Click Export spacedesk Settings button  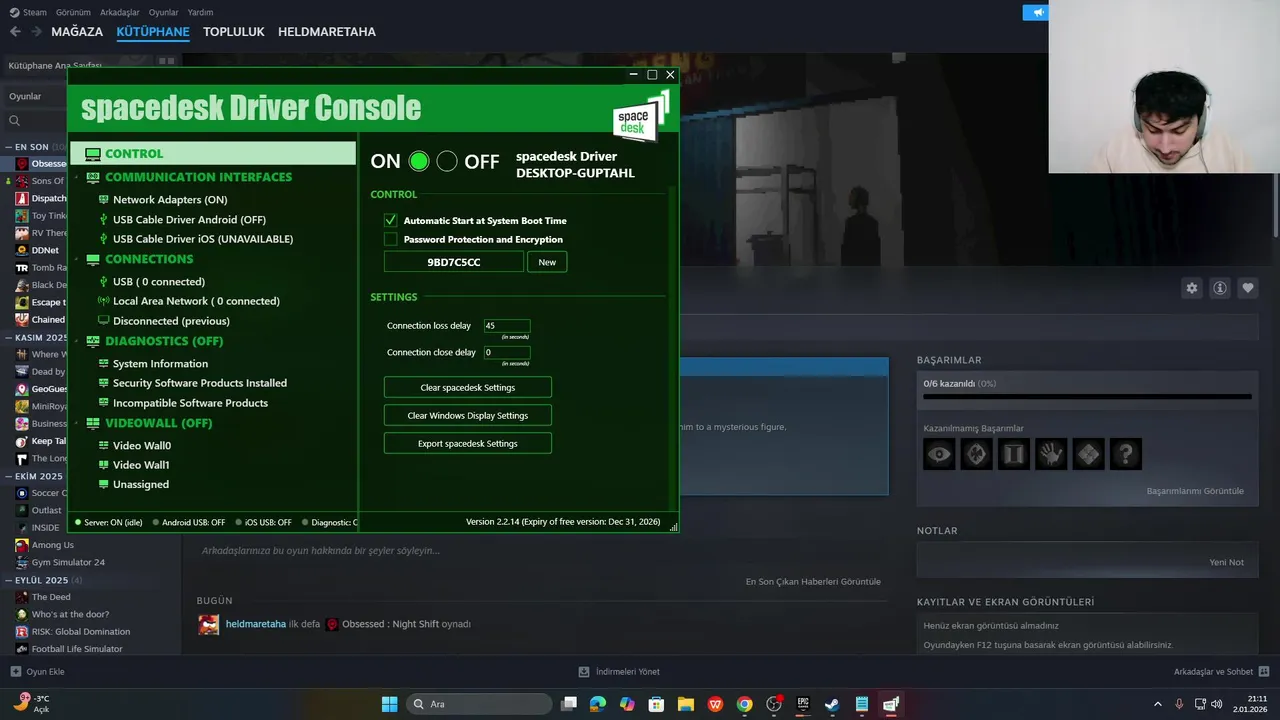tap(468, 443)
